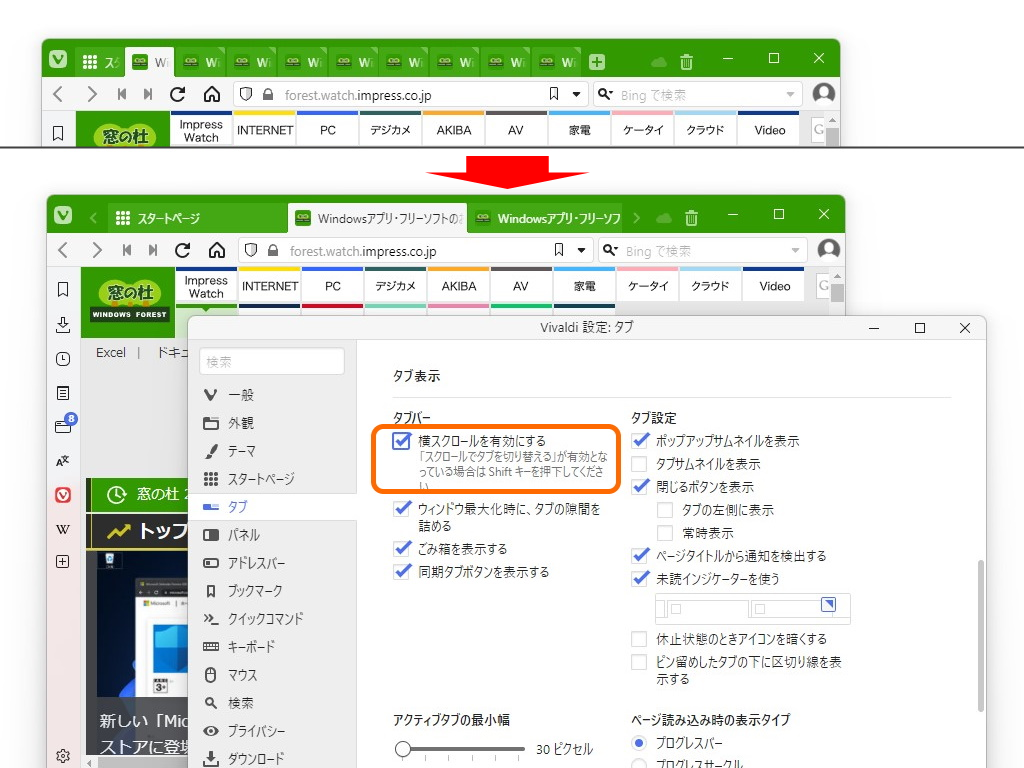Open the AKIBA section on Impress Watch
Screen dimensions: 1024x768
pos(458,285)
